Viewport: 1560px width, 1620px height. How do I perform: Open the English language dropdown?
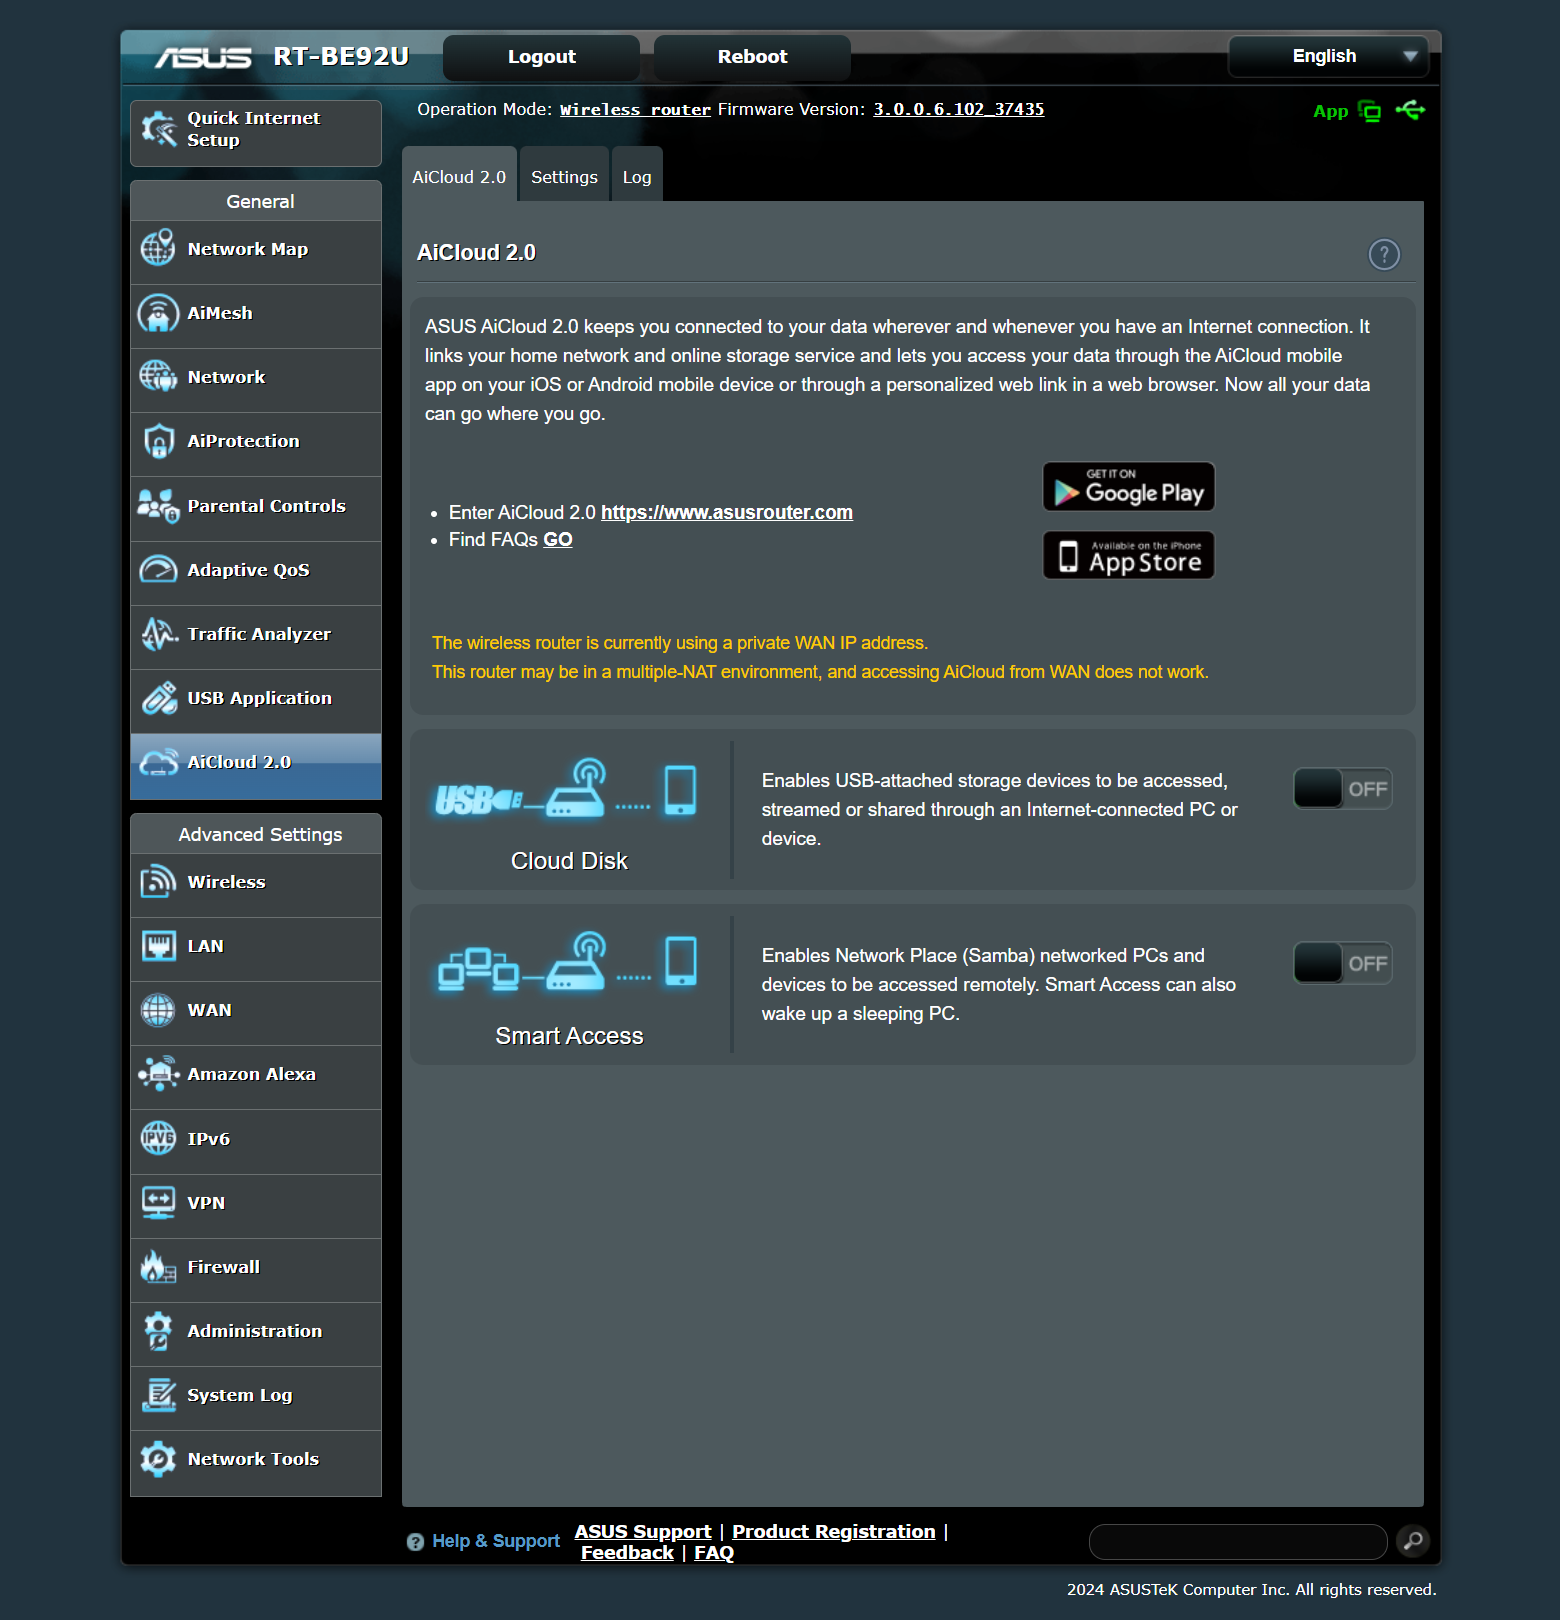[1328, 56]
